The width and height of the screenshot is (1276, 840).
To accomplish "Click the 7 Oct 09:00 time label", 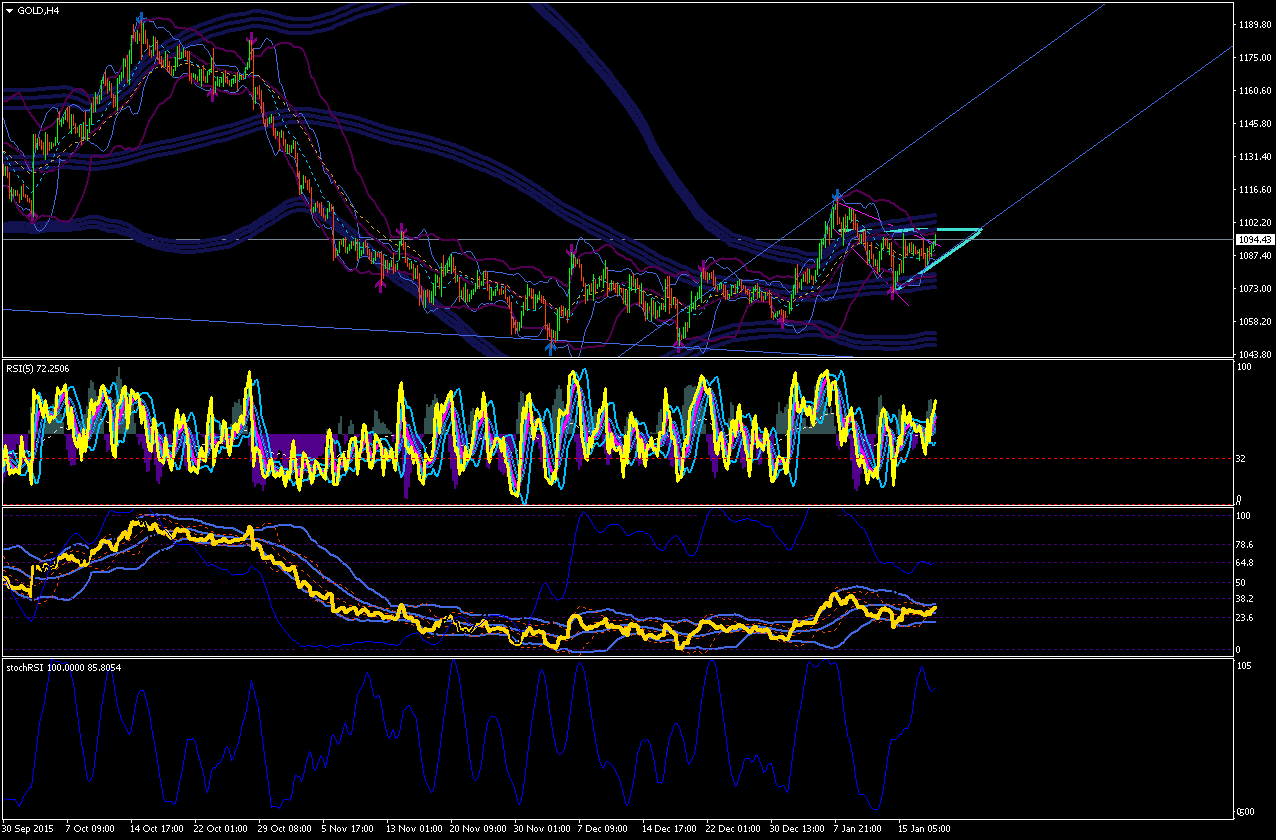I will (x=92, y=829).
